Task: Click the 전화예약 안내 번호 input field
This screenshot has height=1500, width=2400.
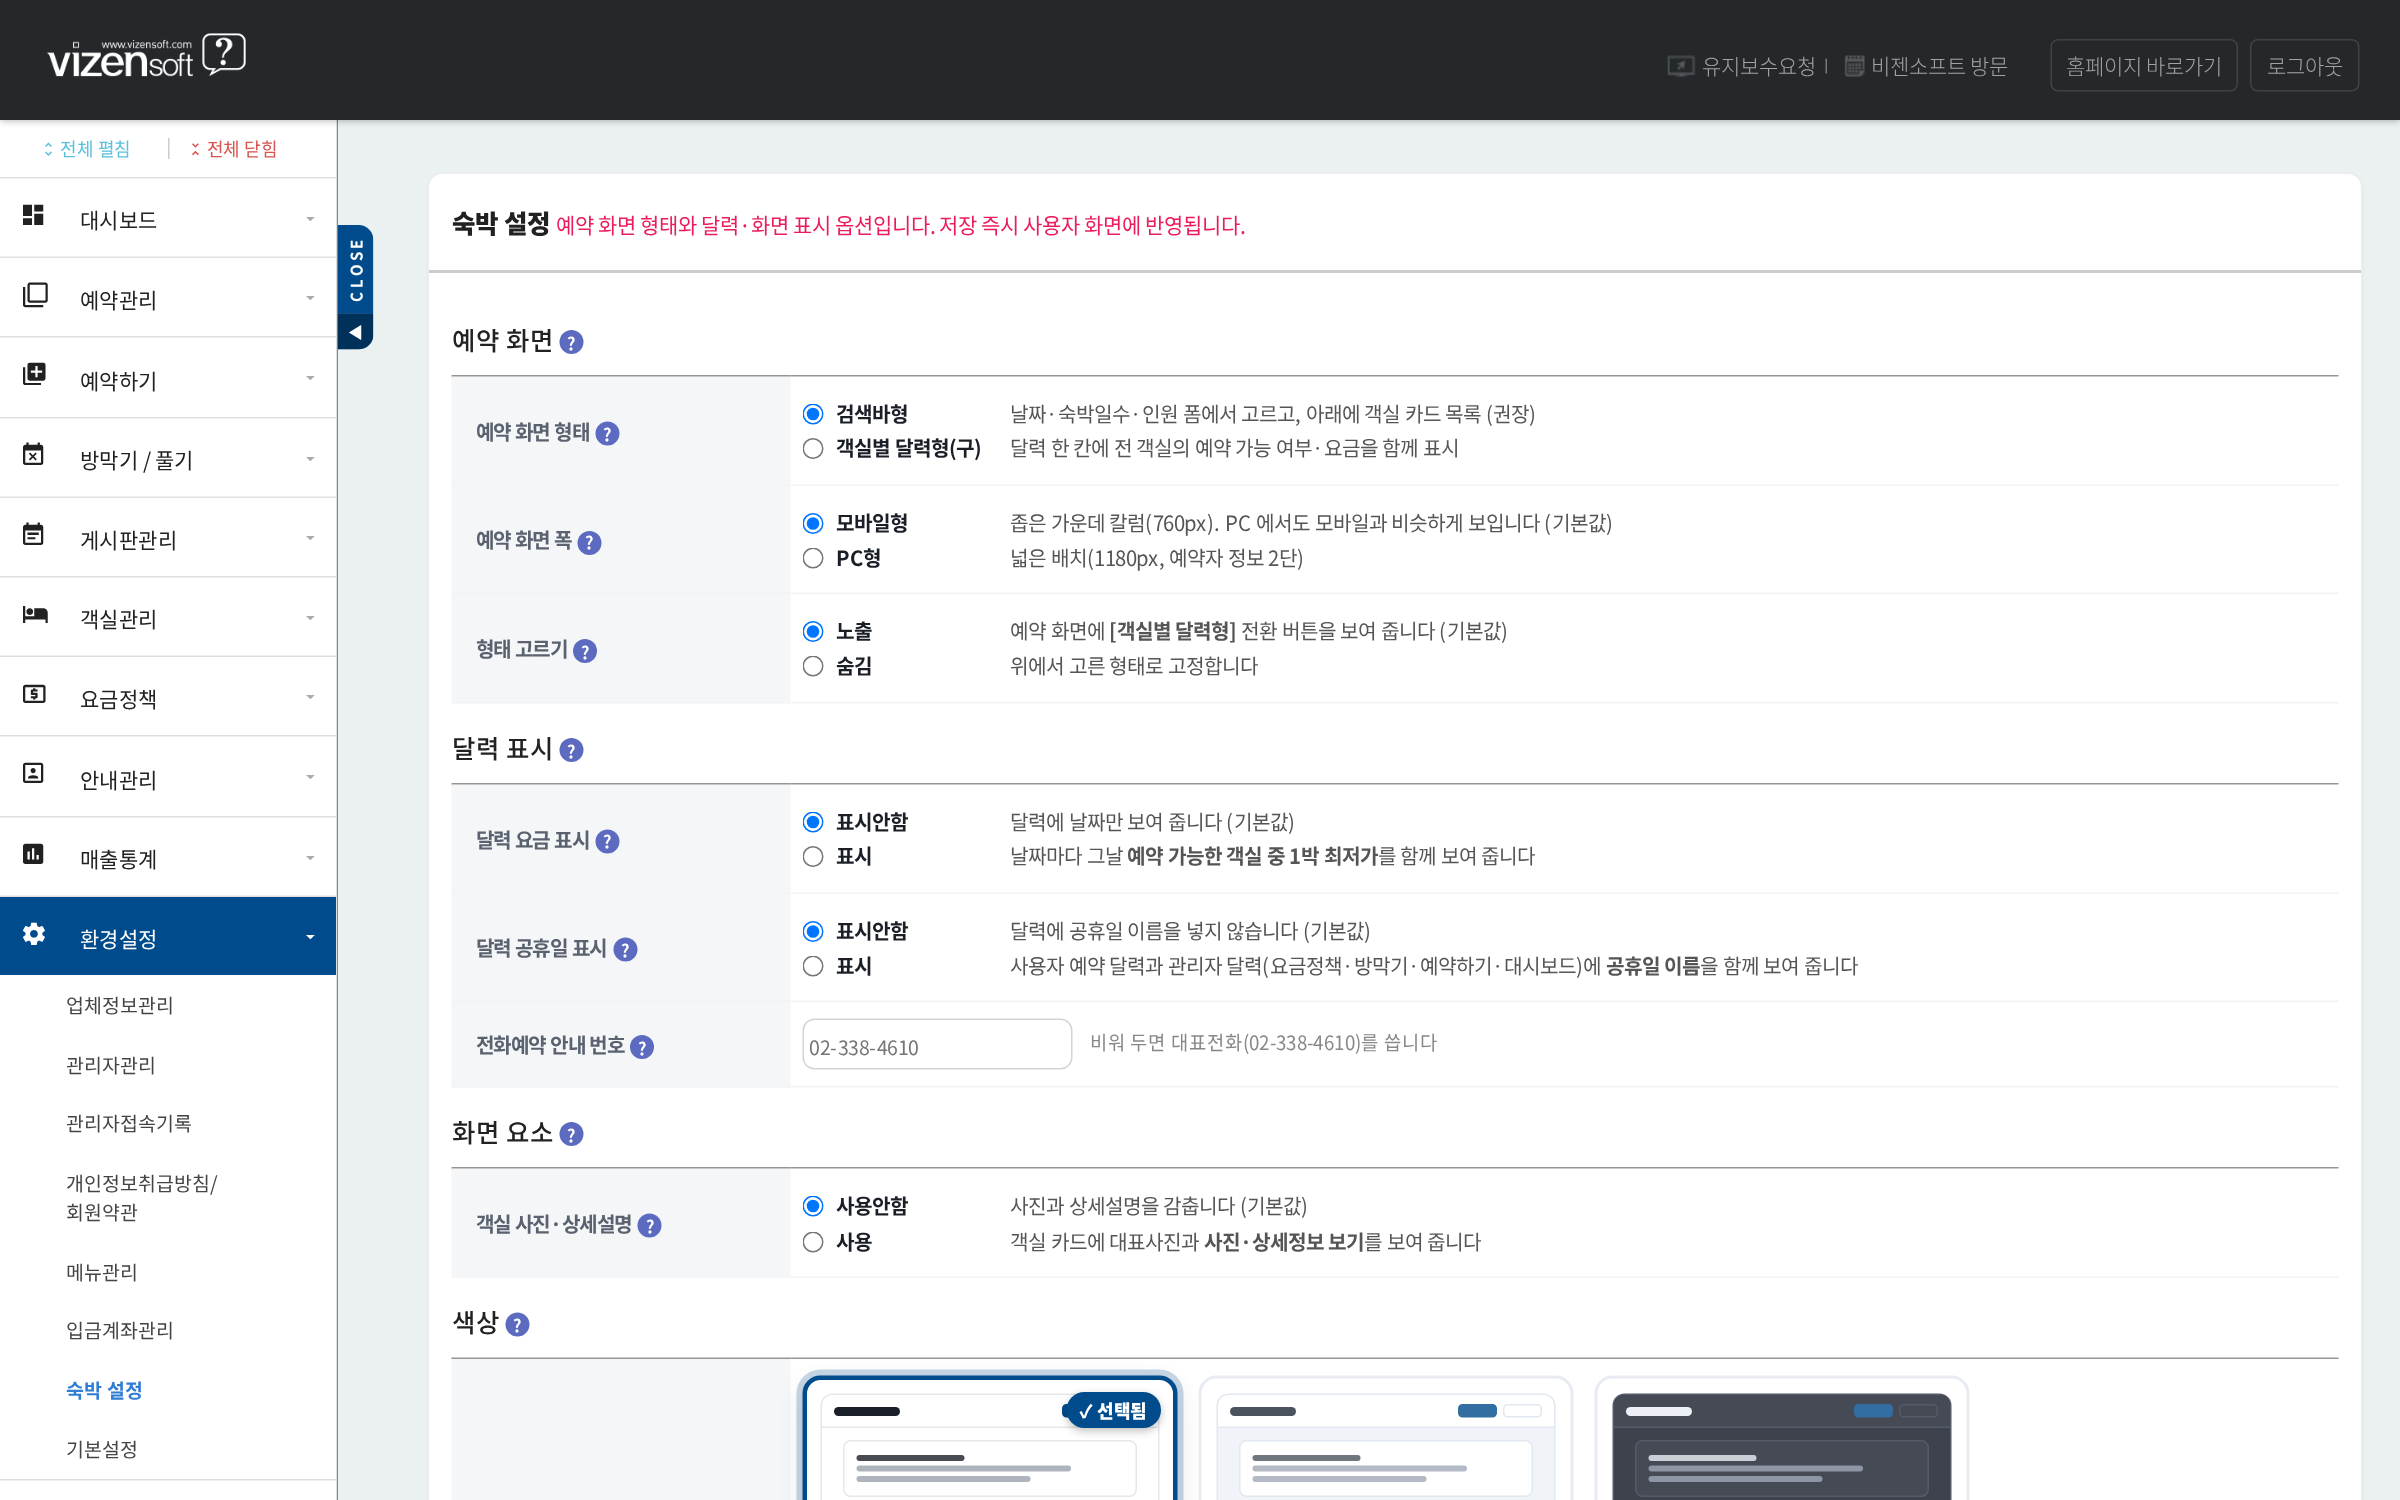Action: pyautogui.click(x=937, y=1045)
